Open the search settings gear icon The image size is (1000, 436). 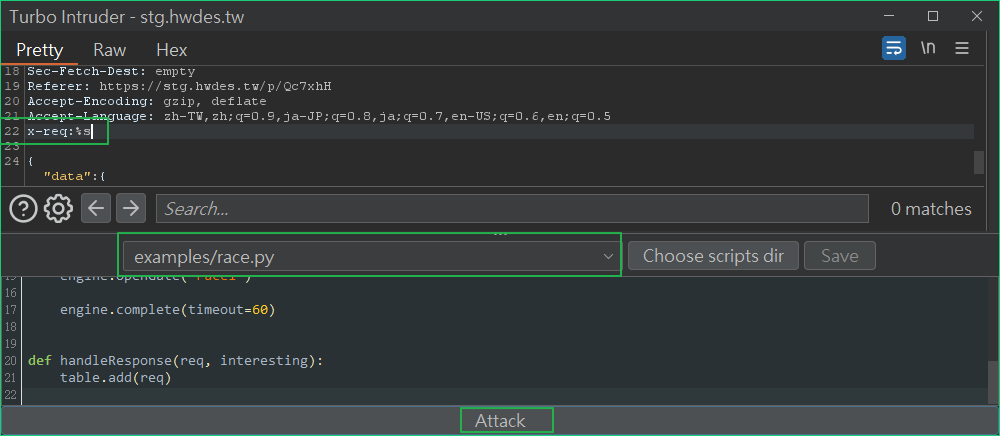(x=58, y=208)
